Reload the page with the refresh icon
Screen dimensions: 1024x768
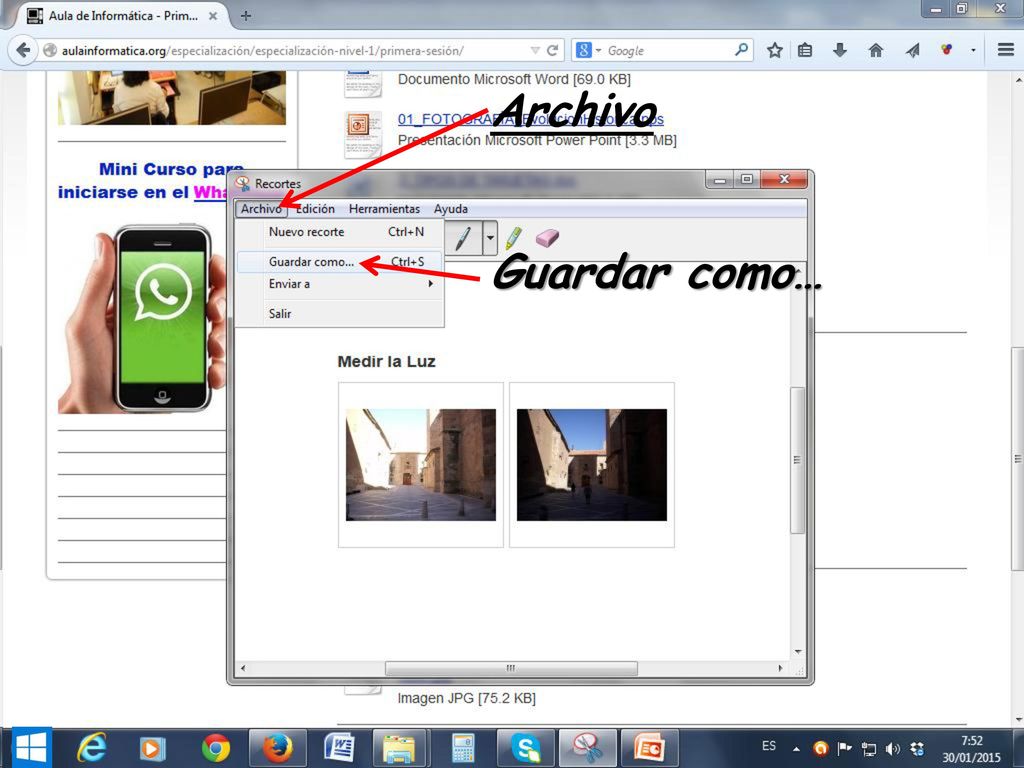click(x=552, y=50)
